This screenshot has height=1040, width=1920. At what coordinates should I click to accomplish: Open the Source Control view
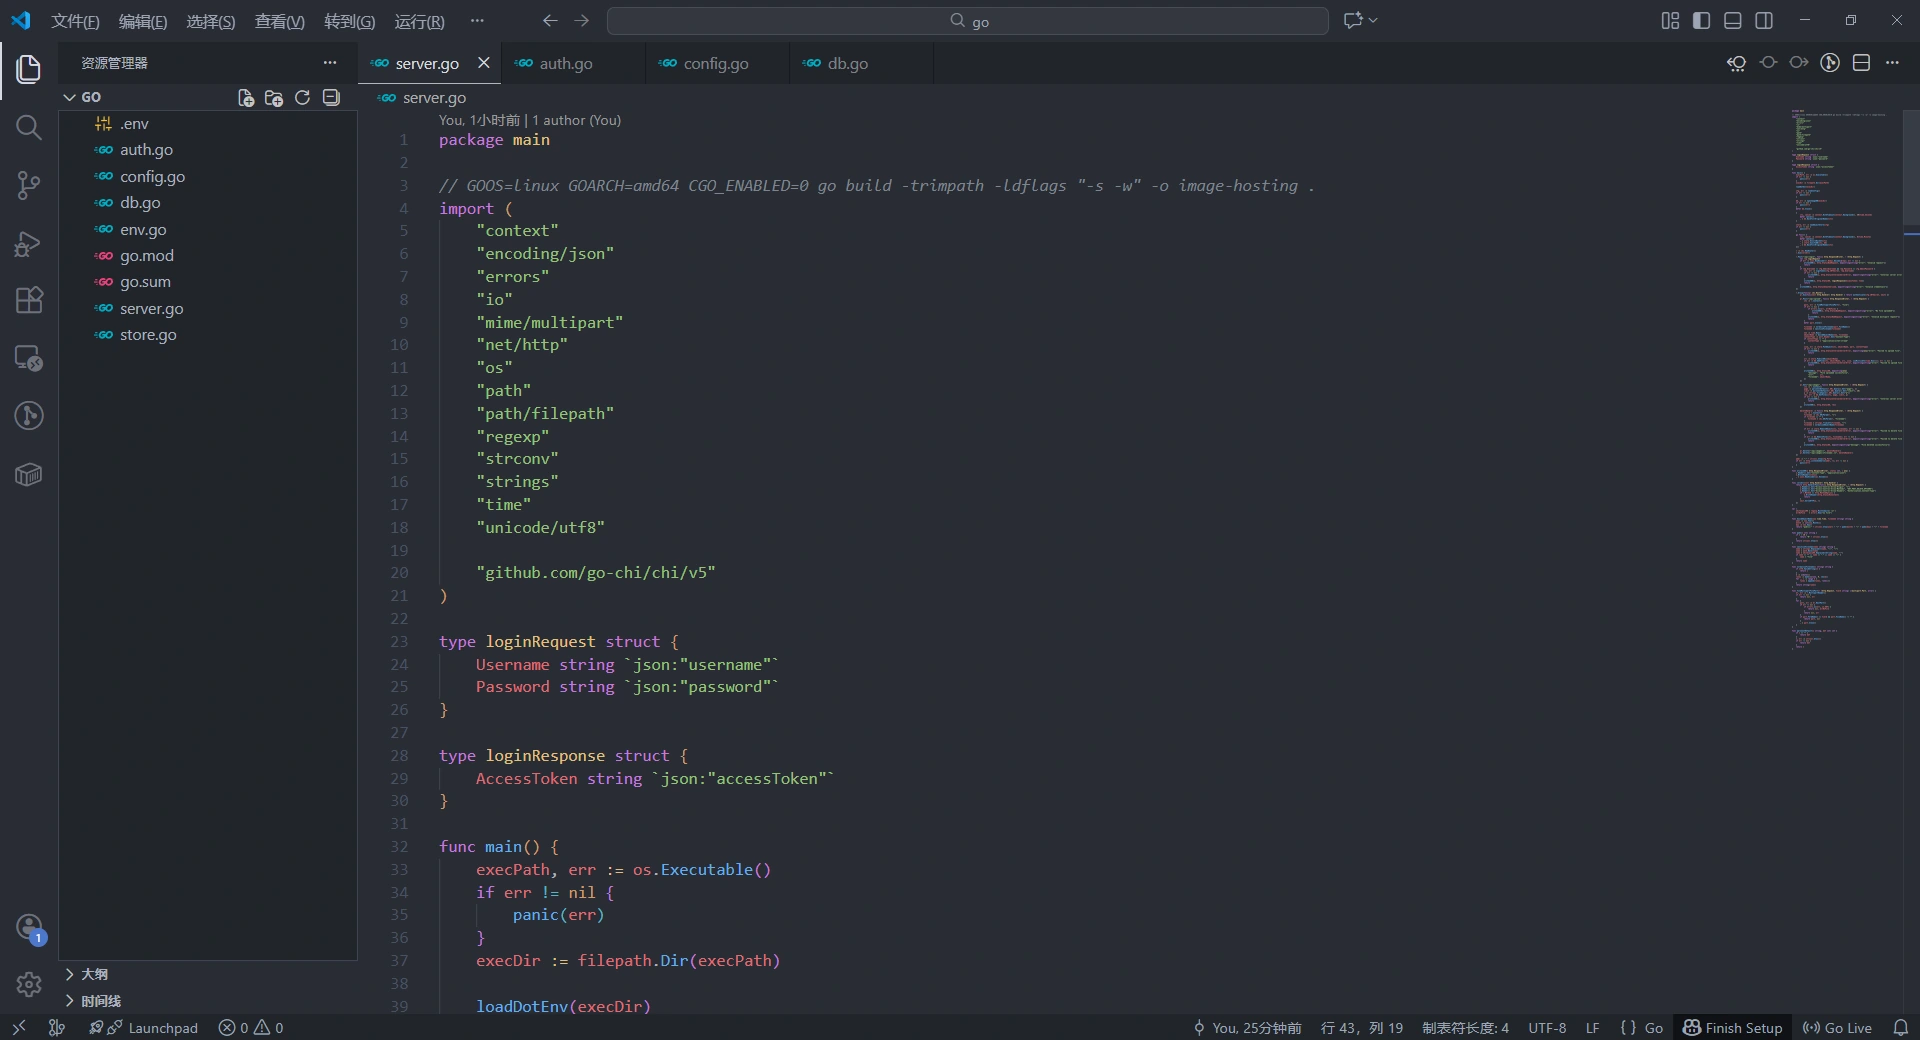point(28,185)
